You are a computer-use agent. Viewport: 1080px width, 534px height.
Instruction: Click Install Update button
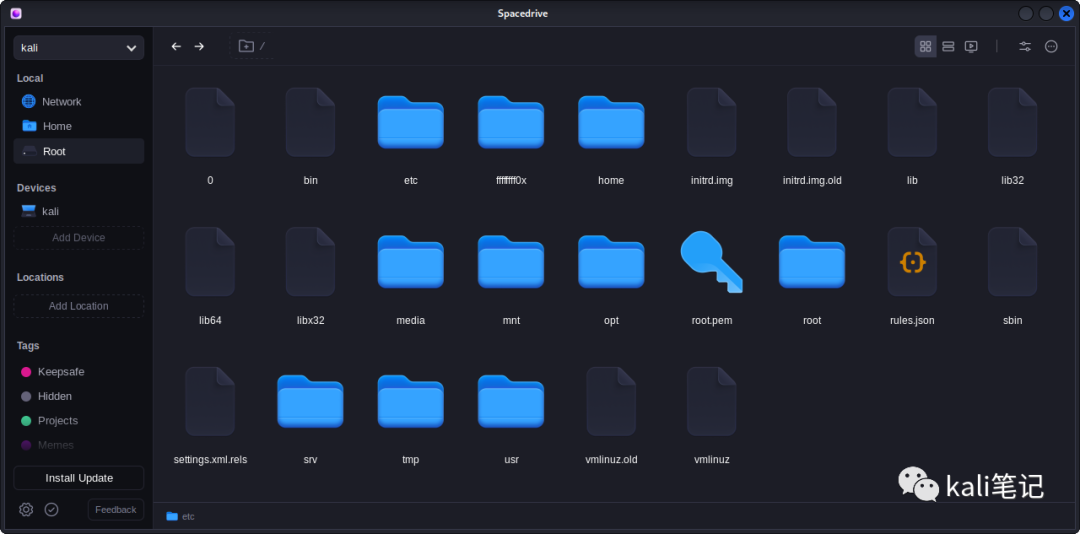79,477
